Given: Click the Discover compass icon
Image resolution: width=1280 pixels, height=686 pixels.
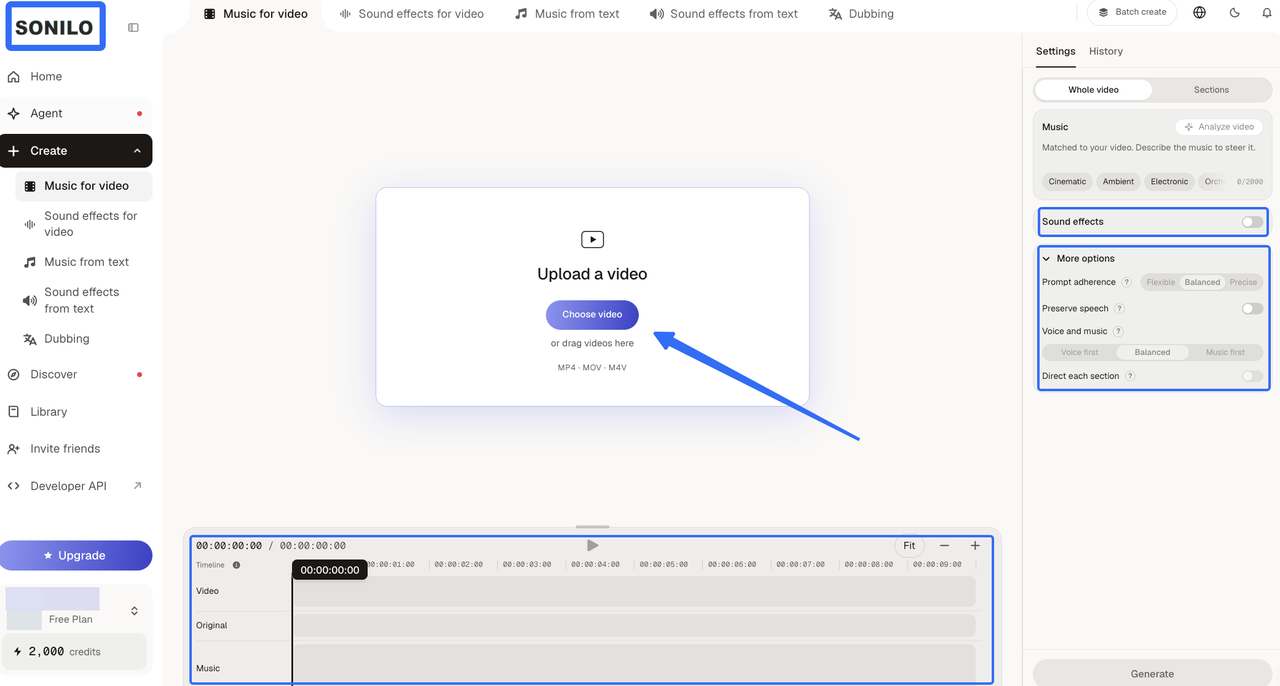Looking at the screenshot, I should point(14,375).
